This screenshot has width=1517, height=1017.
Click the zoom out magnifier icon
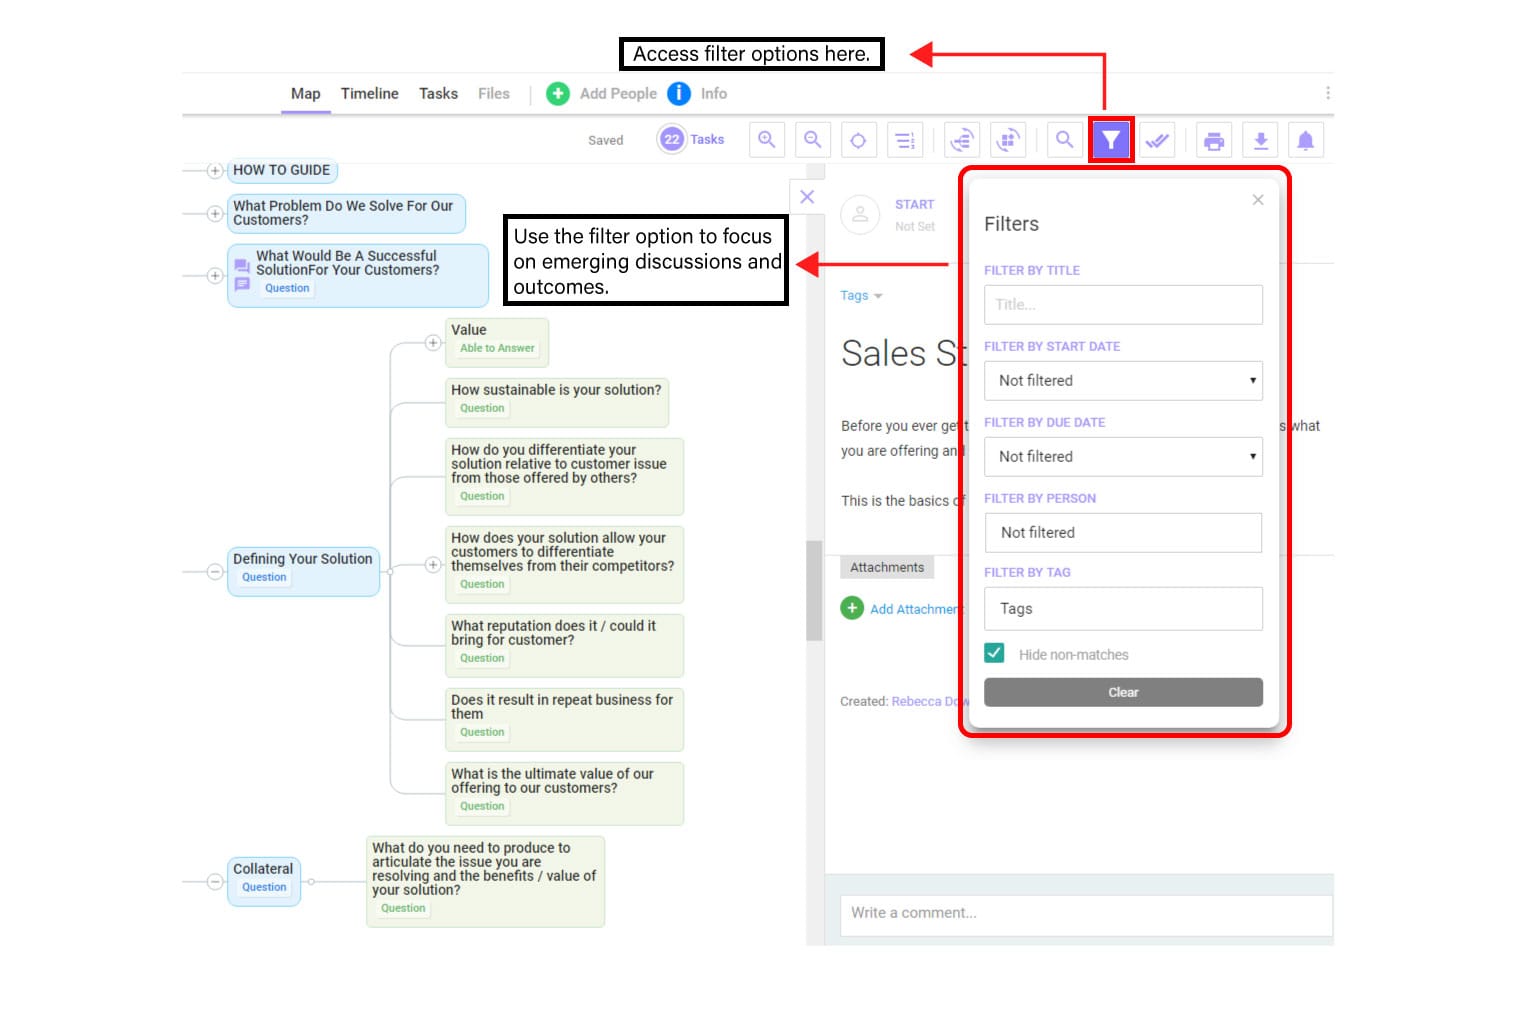812,139
